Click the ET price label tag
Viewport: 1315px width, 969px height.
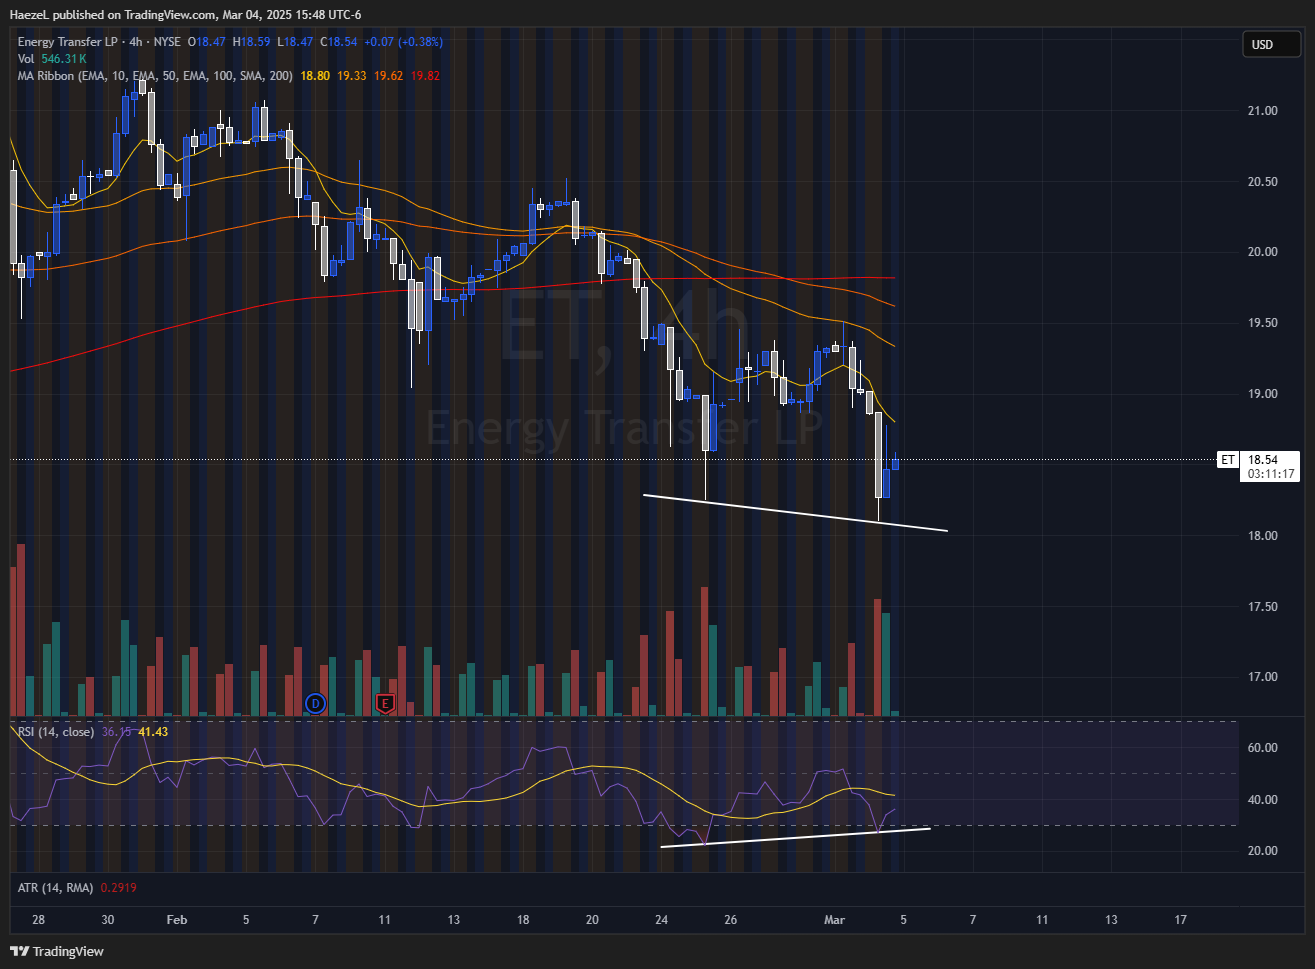click(x=1228, y=460)
